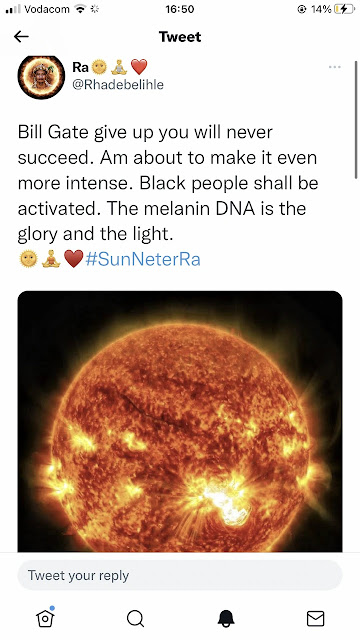The image size is (360, 640).
Task: Tap the battery charging indicator
Action: point(344,9)
